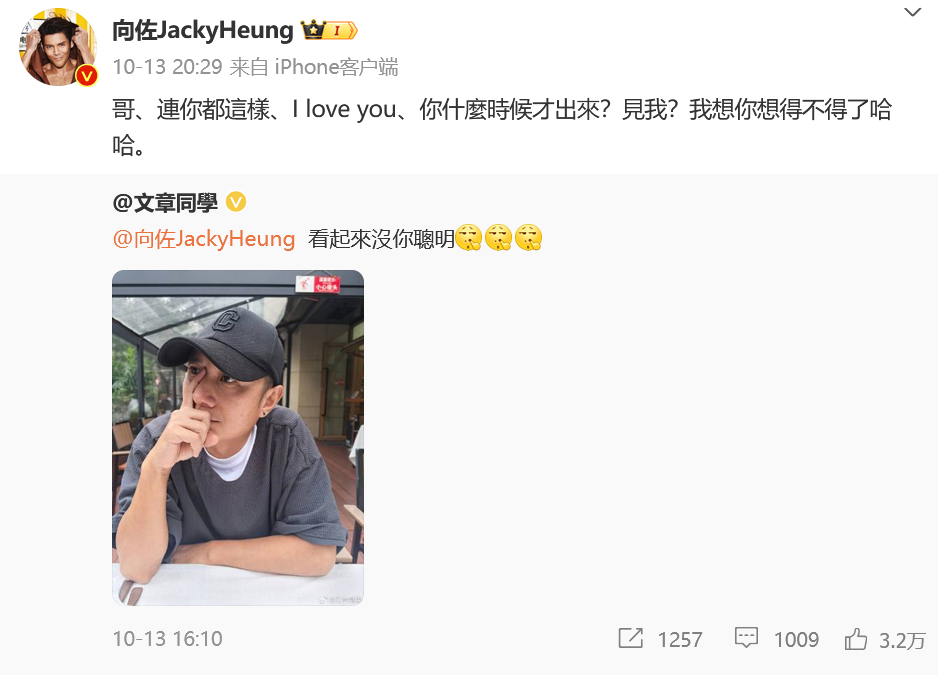Click the repost share icon

pos(631,638)
